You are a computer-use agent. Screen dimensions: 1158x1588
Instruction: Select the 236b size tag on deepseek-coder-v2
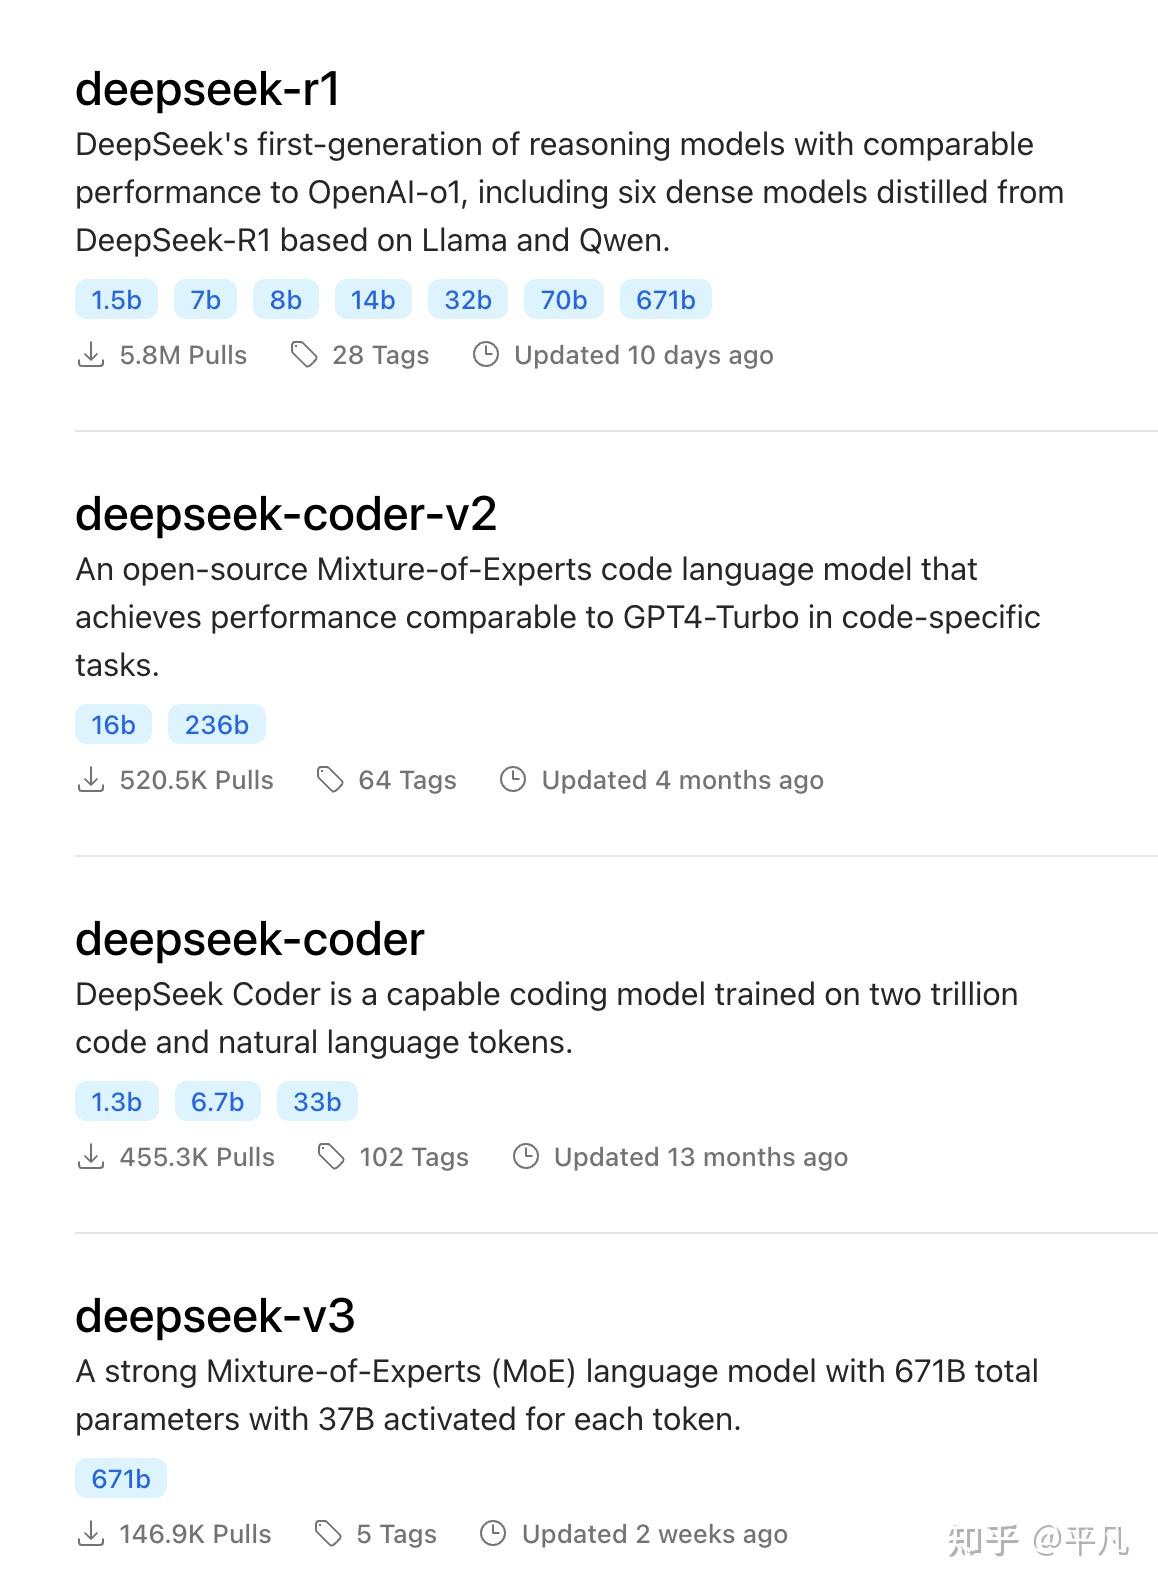(x=216, y=724)
